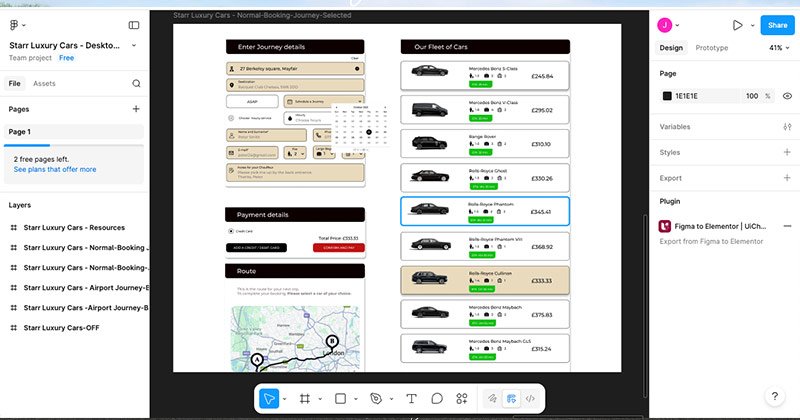Viewport: 800px width, 420px height.
Task: Open the 41% zoom dropdown
Action: tap(779, 48)
